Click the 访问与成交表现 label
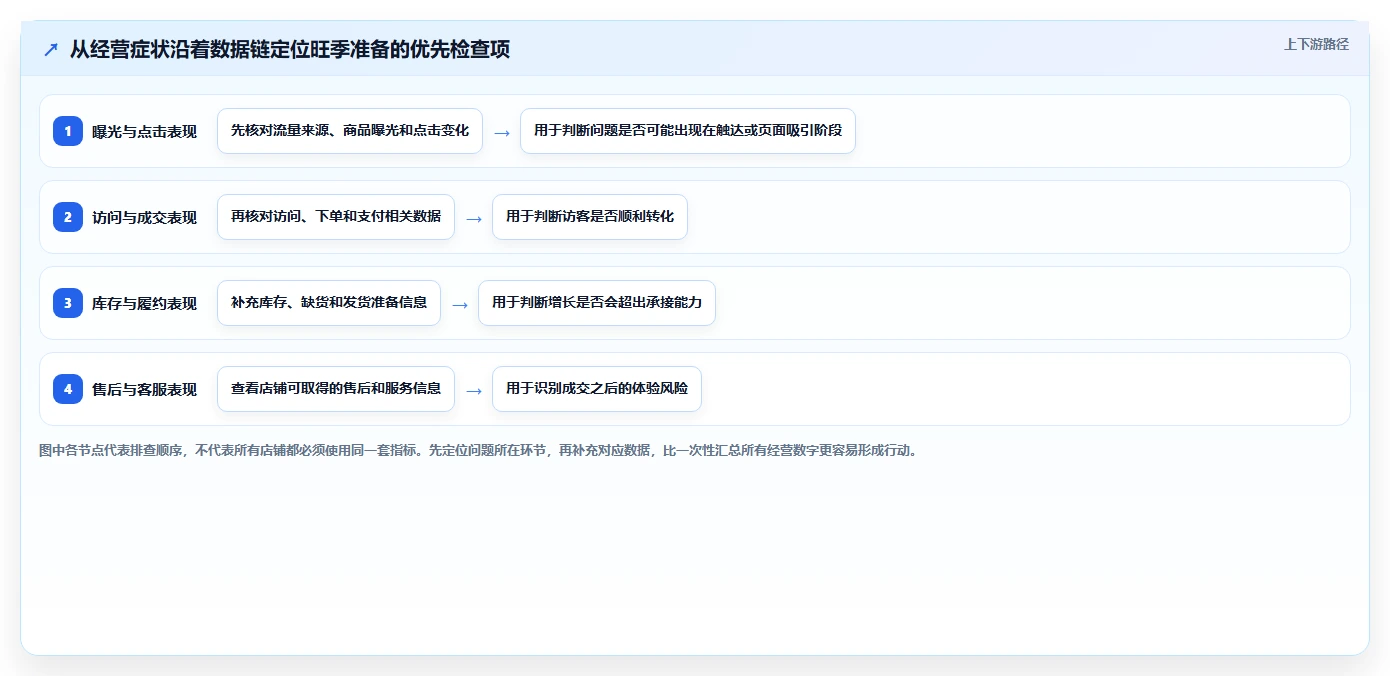Viewport: 1390px width, 676px height. 144,217
